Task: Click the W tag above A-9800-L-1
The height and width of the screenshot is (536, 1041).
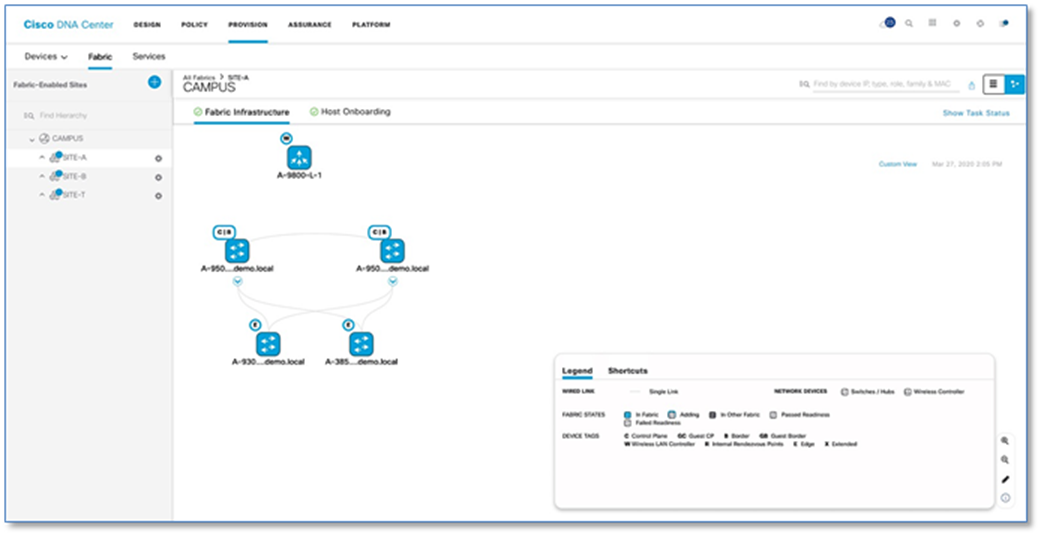Action: [286, 138]
